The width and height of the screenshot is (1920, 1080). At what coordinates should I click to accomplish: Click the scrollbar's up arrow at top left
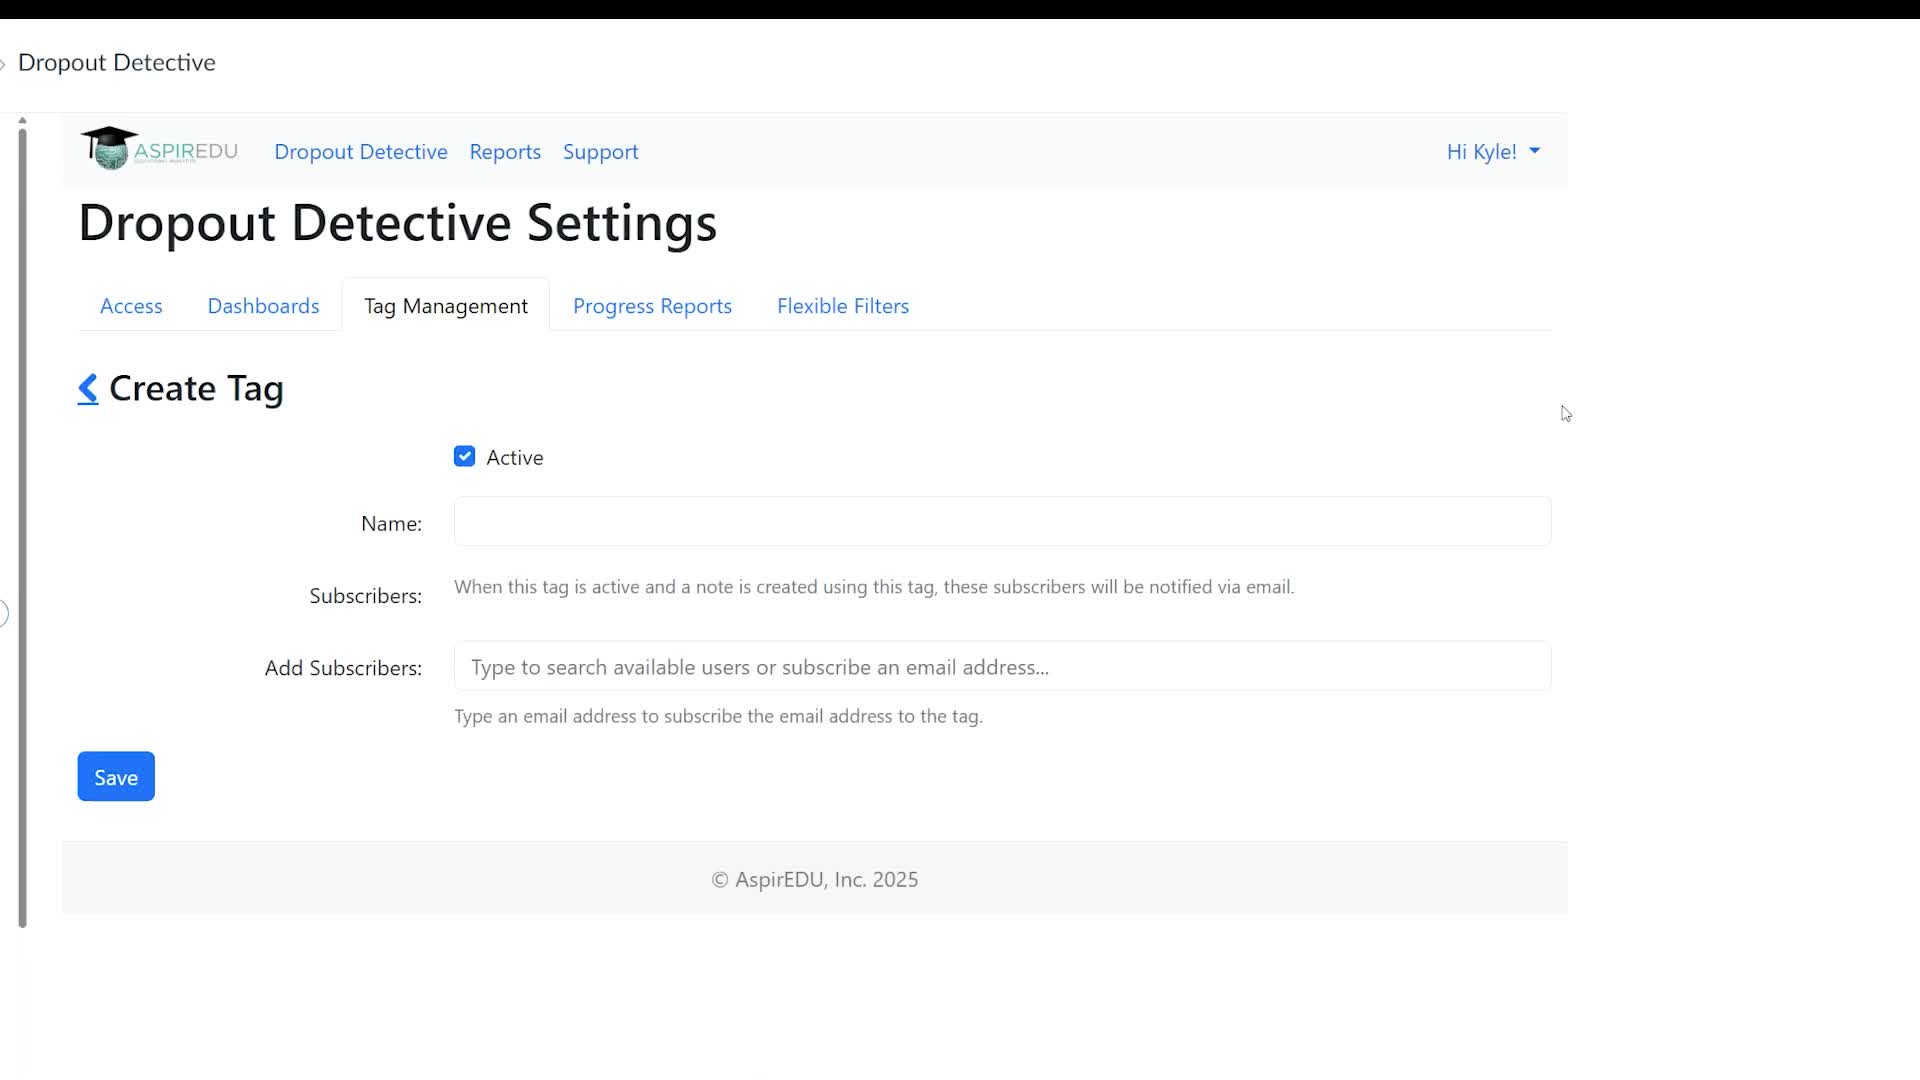coord(22,121)
